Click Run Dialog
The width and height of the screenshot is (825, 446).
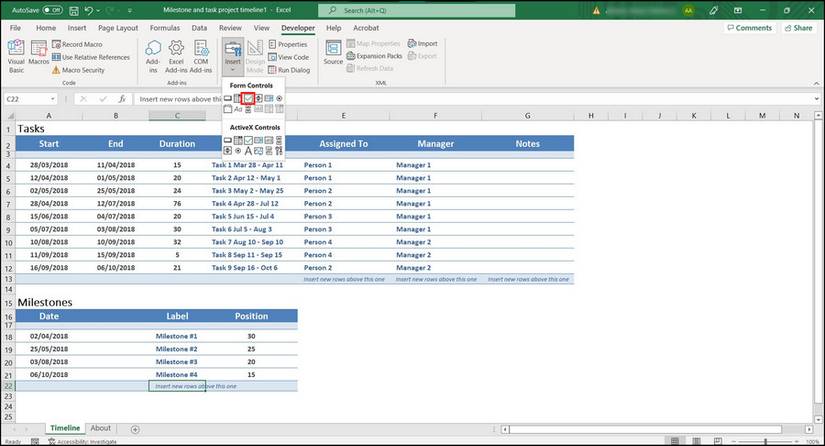pyautogui.click(x=289, y=70)
